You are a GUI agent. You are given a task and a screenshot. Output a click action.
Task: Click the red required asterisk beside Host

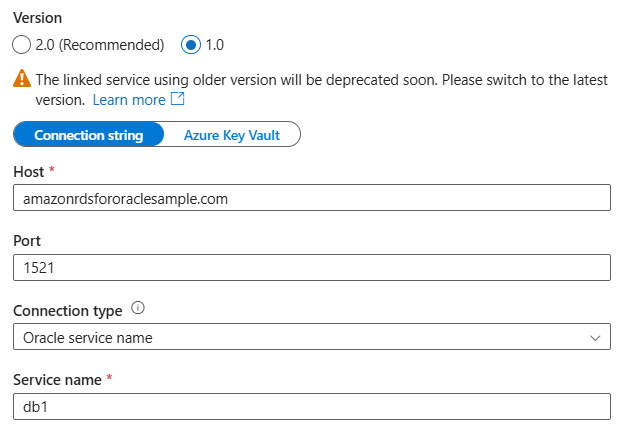[x=51, y=171]
